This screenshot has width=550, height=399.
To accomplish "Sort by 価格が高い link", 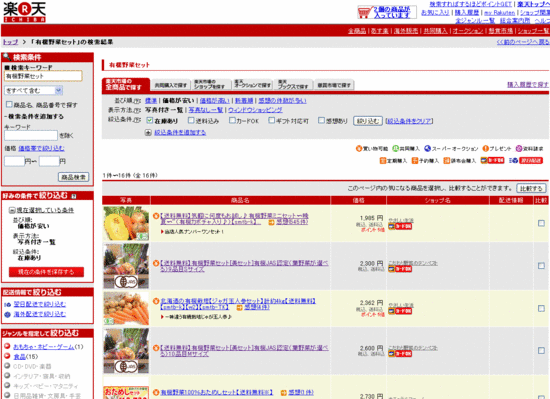I will click(x=214, y=101).
